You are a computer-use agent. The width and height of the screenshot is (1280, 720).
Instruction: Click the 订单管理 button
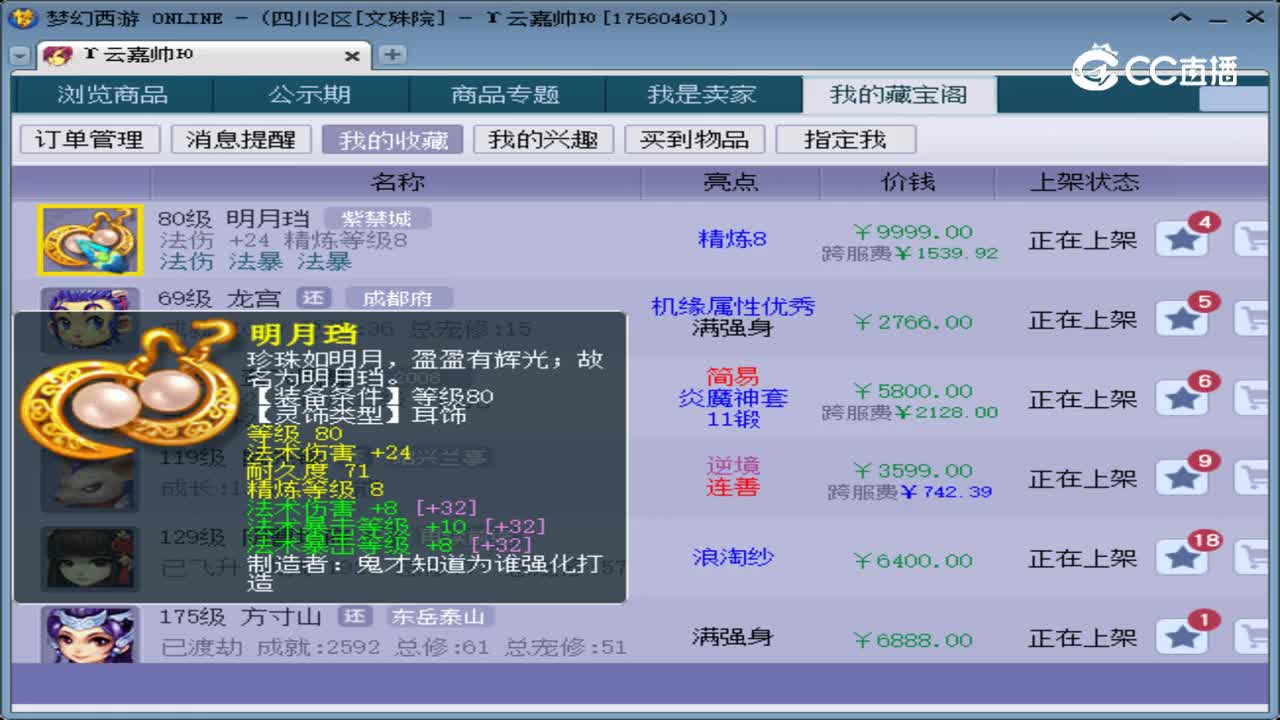point(90,139)
